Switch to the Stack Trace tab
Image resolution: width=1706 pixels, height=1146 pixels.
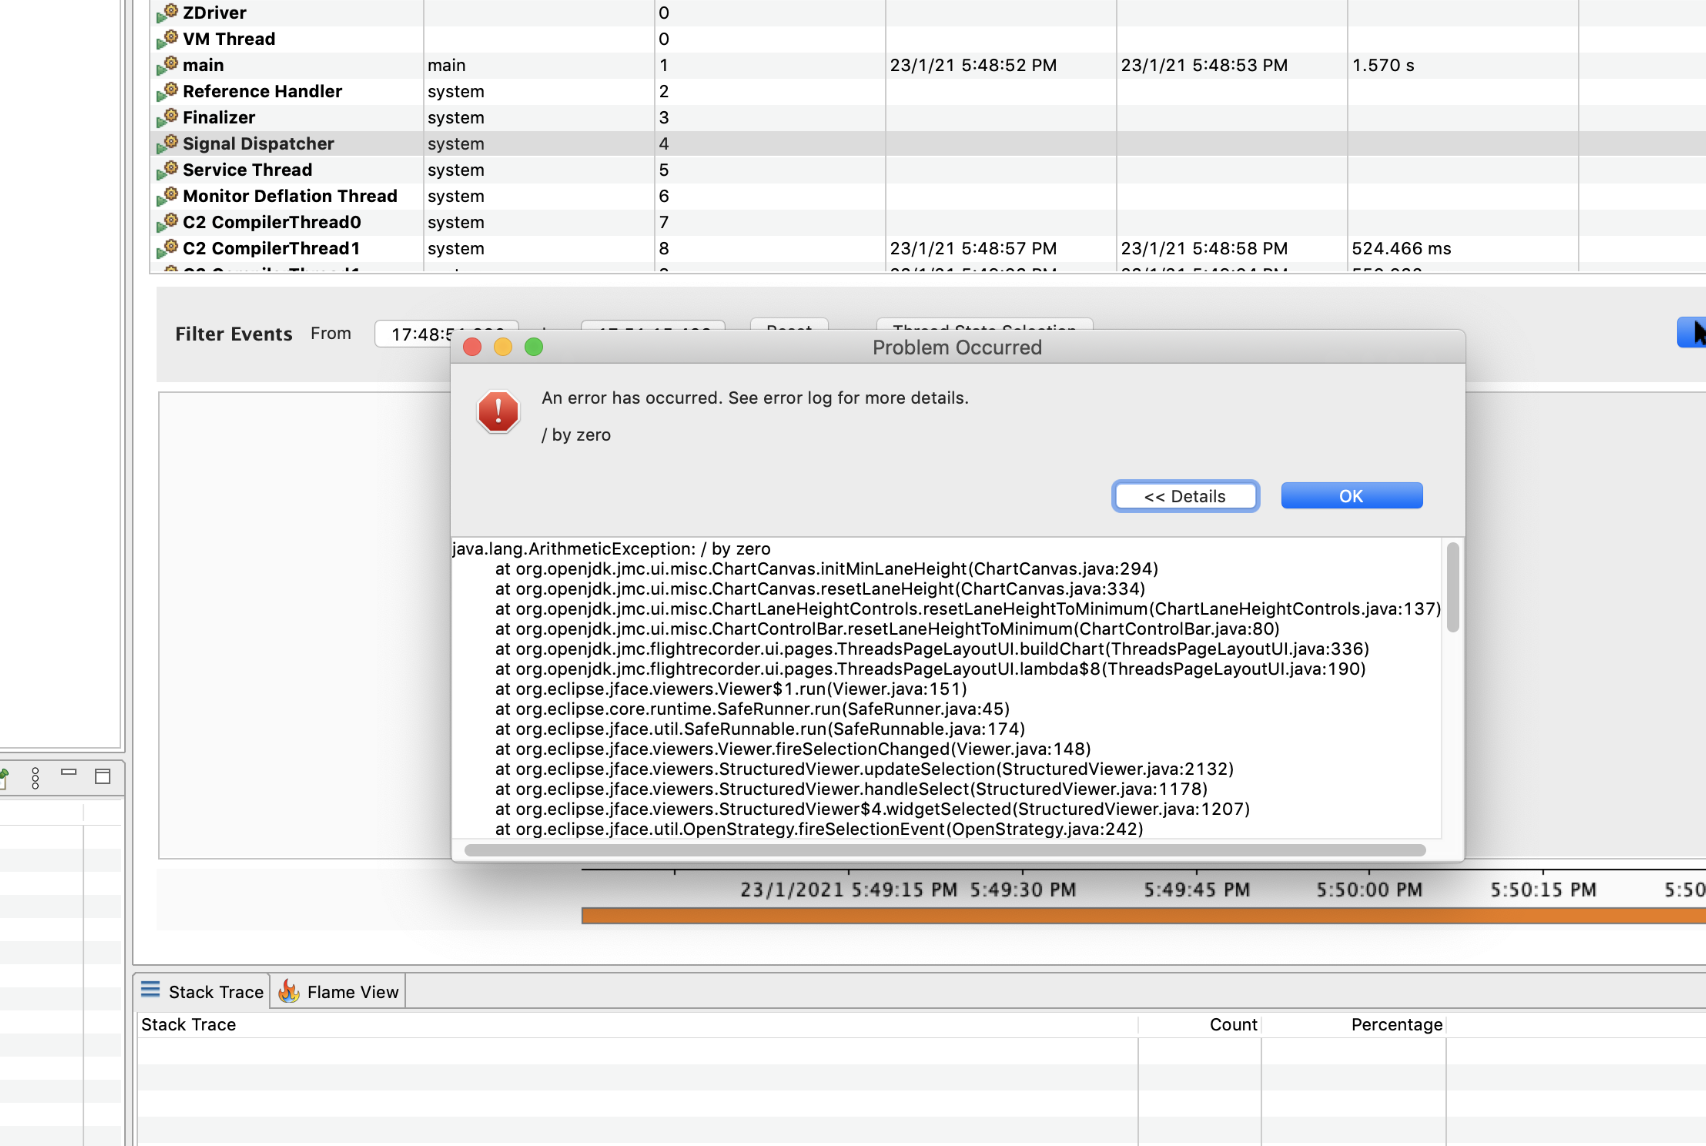pyautogui.click(x=203, y=991)
